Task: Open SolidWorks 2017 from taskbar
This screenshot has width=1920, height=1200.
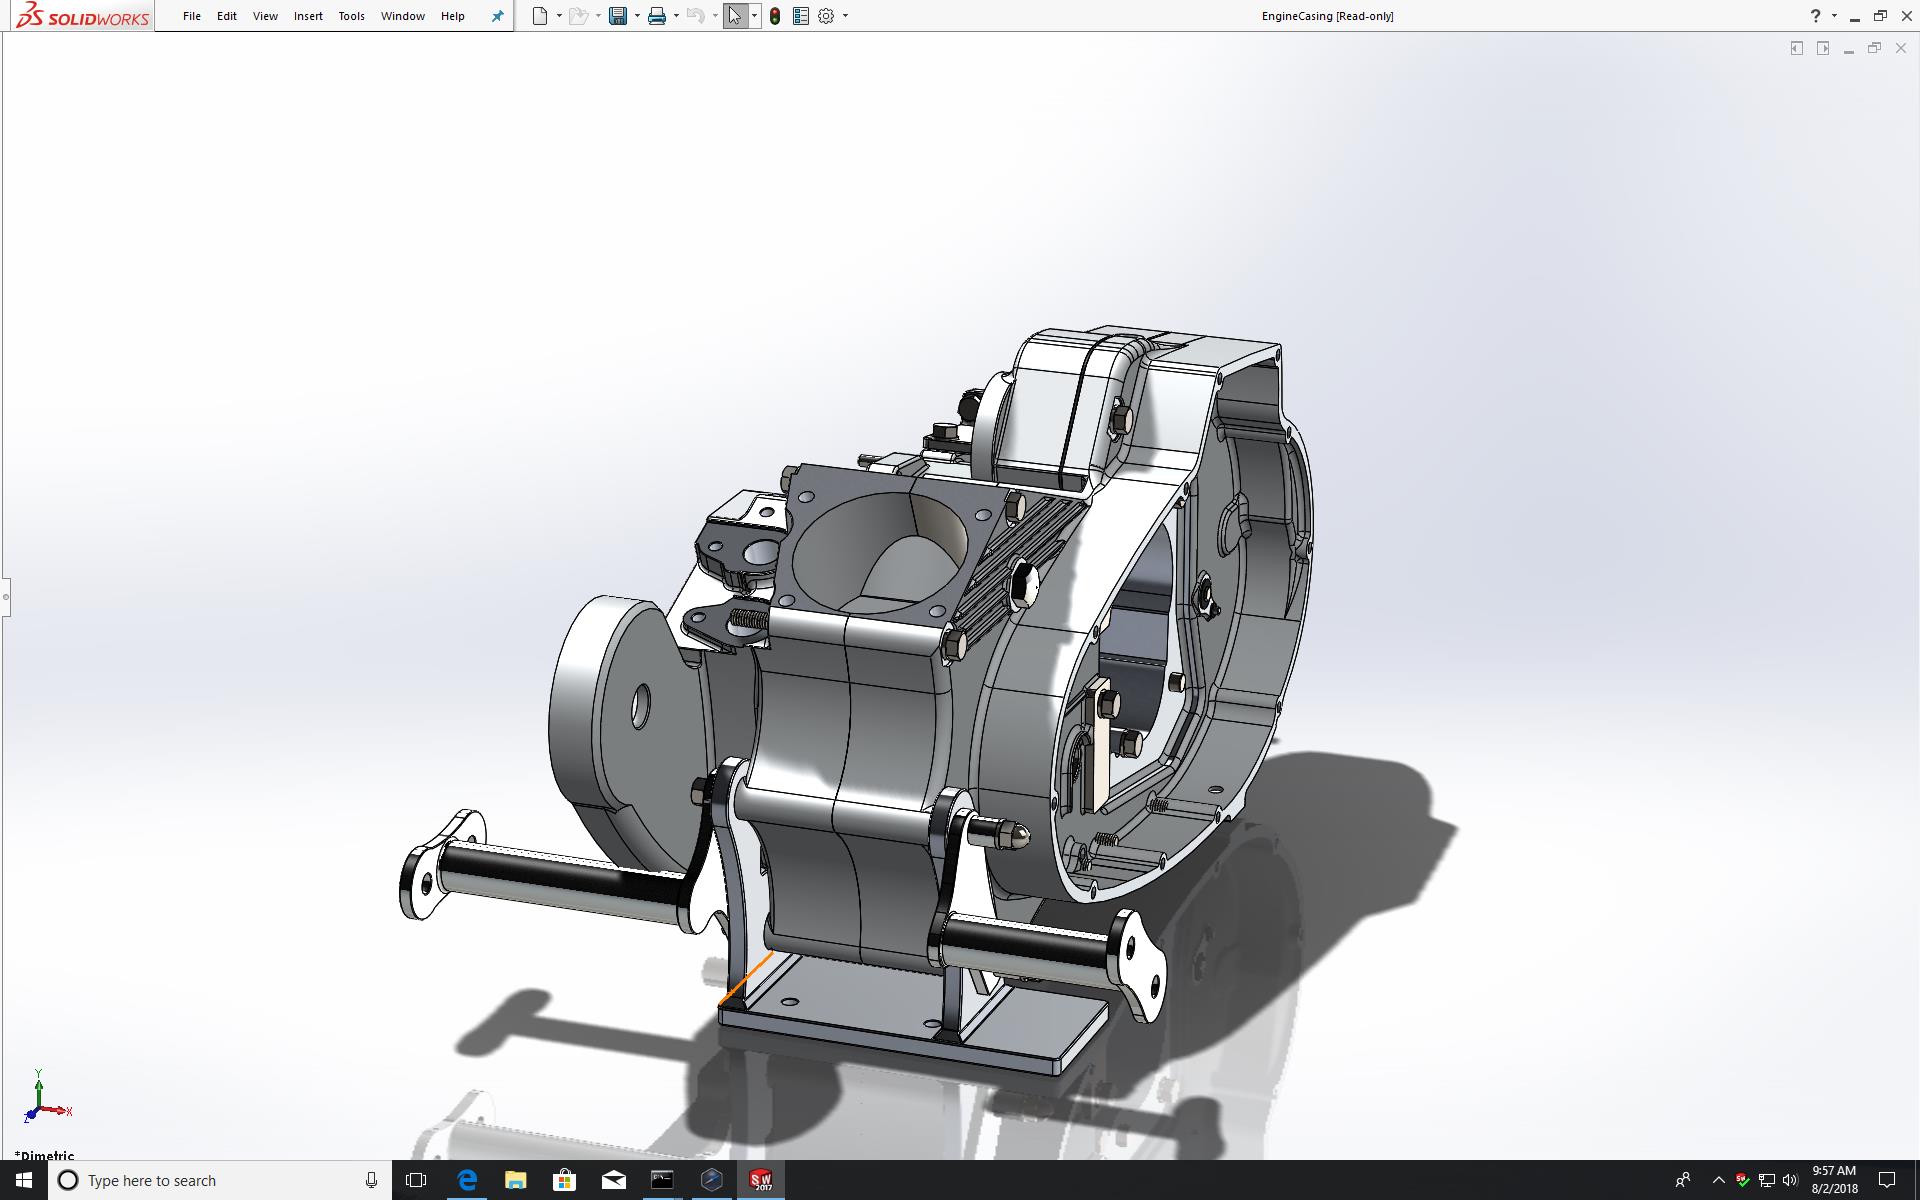Action: coord(761,1180)
